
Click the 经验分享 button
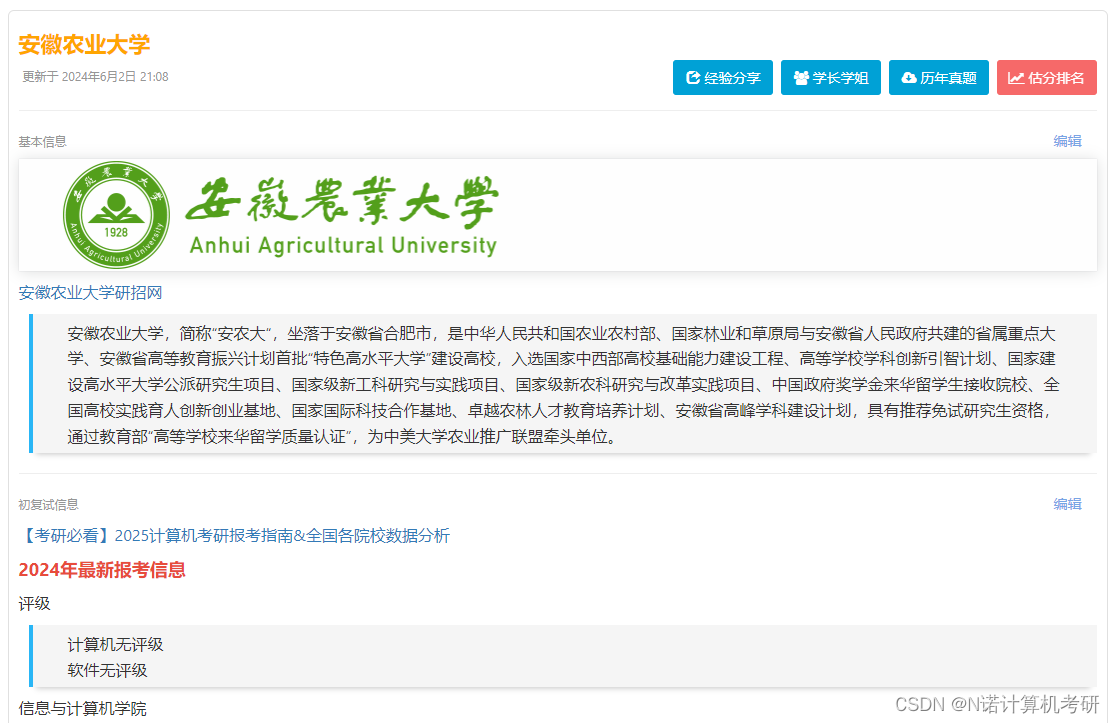point(722,77)
